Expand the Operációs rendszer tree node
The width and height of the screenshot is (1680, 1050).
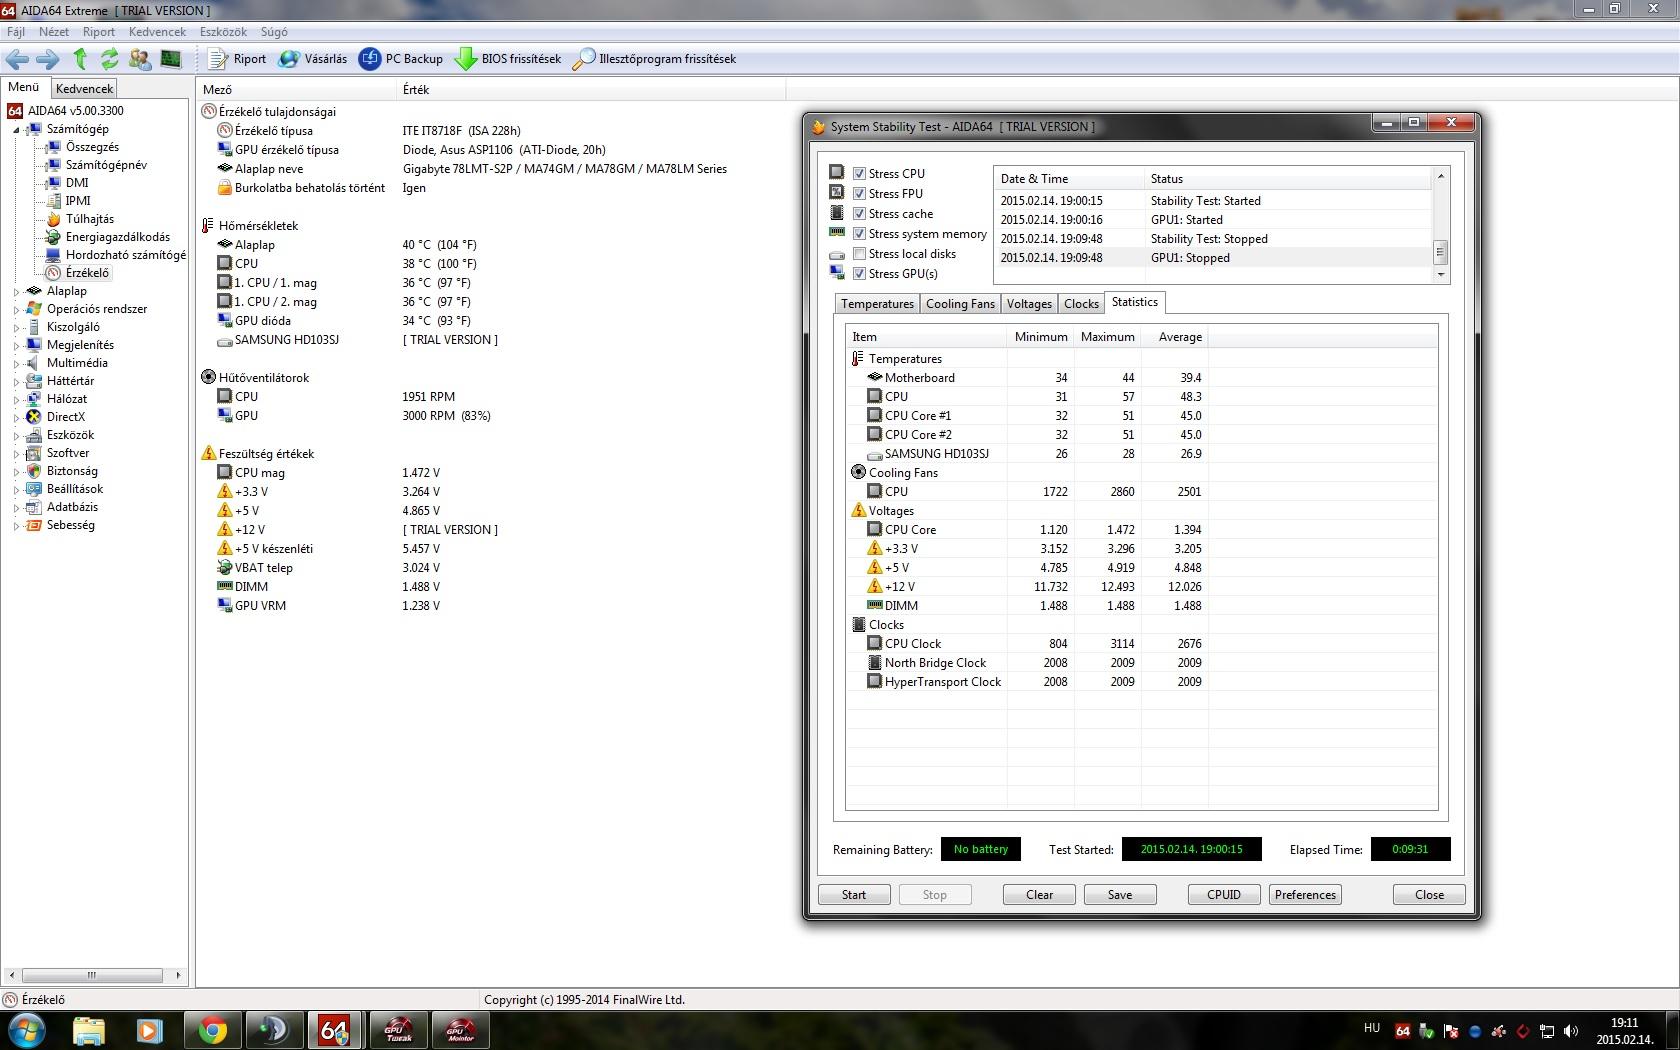tap(16, 310)
